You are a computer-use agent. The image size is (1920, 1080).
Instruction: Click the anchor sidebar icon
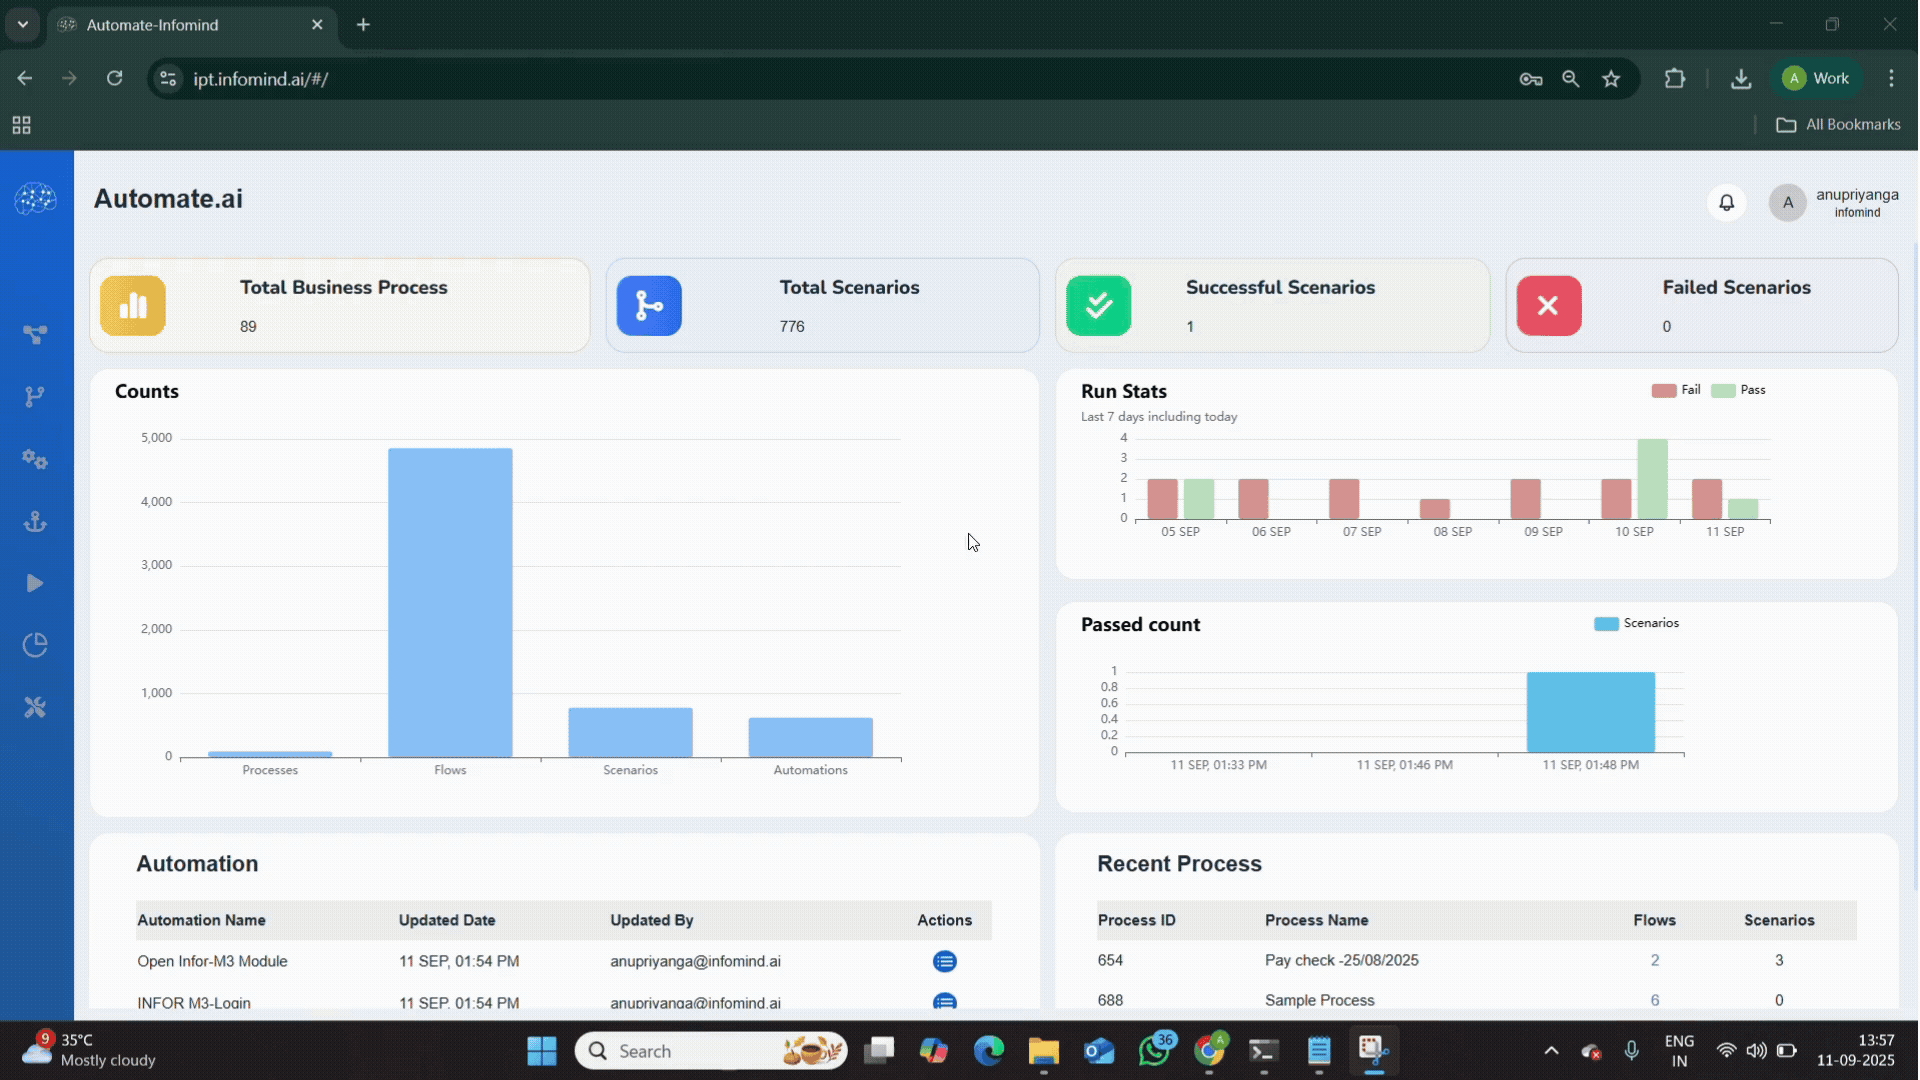[35, 521]
